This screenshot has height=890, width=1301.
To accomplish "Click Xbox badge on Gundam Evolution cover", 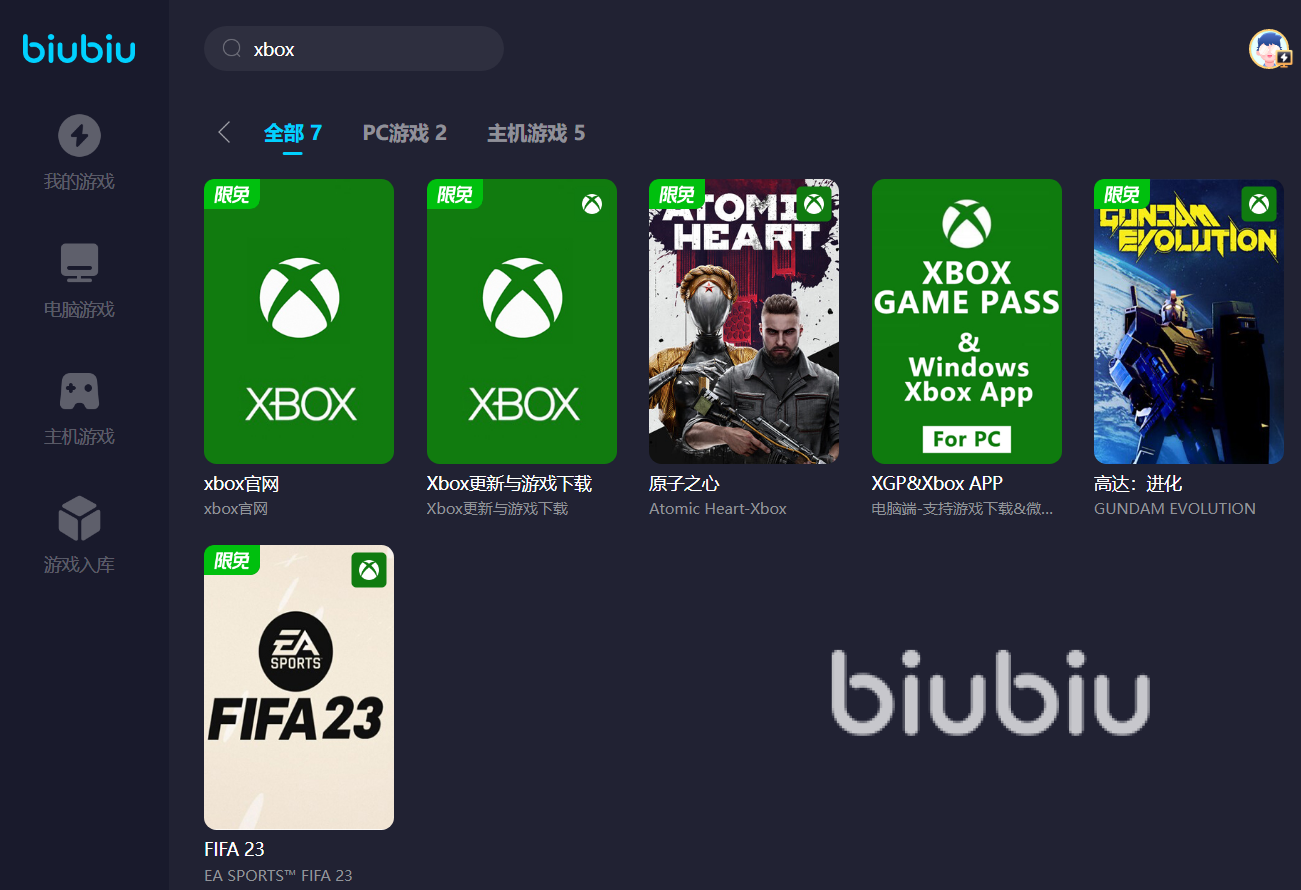I will (1259, 204).
